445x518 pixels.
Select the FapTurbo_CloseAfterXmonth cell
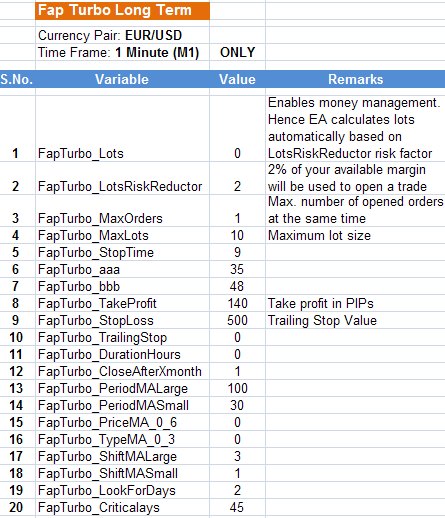[x=122, y=371]
